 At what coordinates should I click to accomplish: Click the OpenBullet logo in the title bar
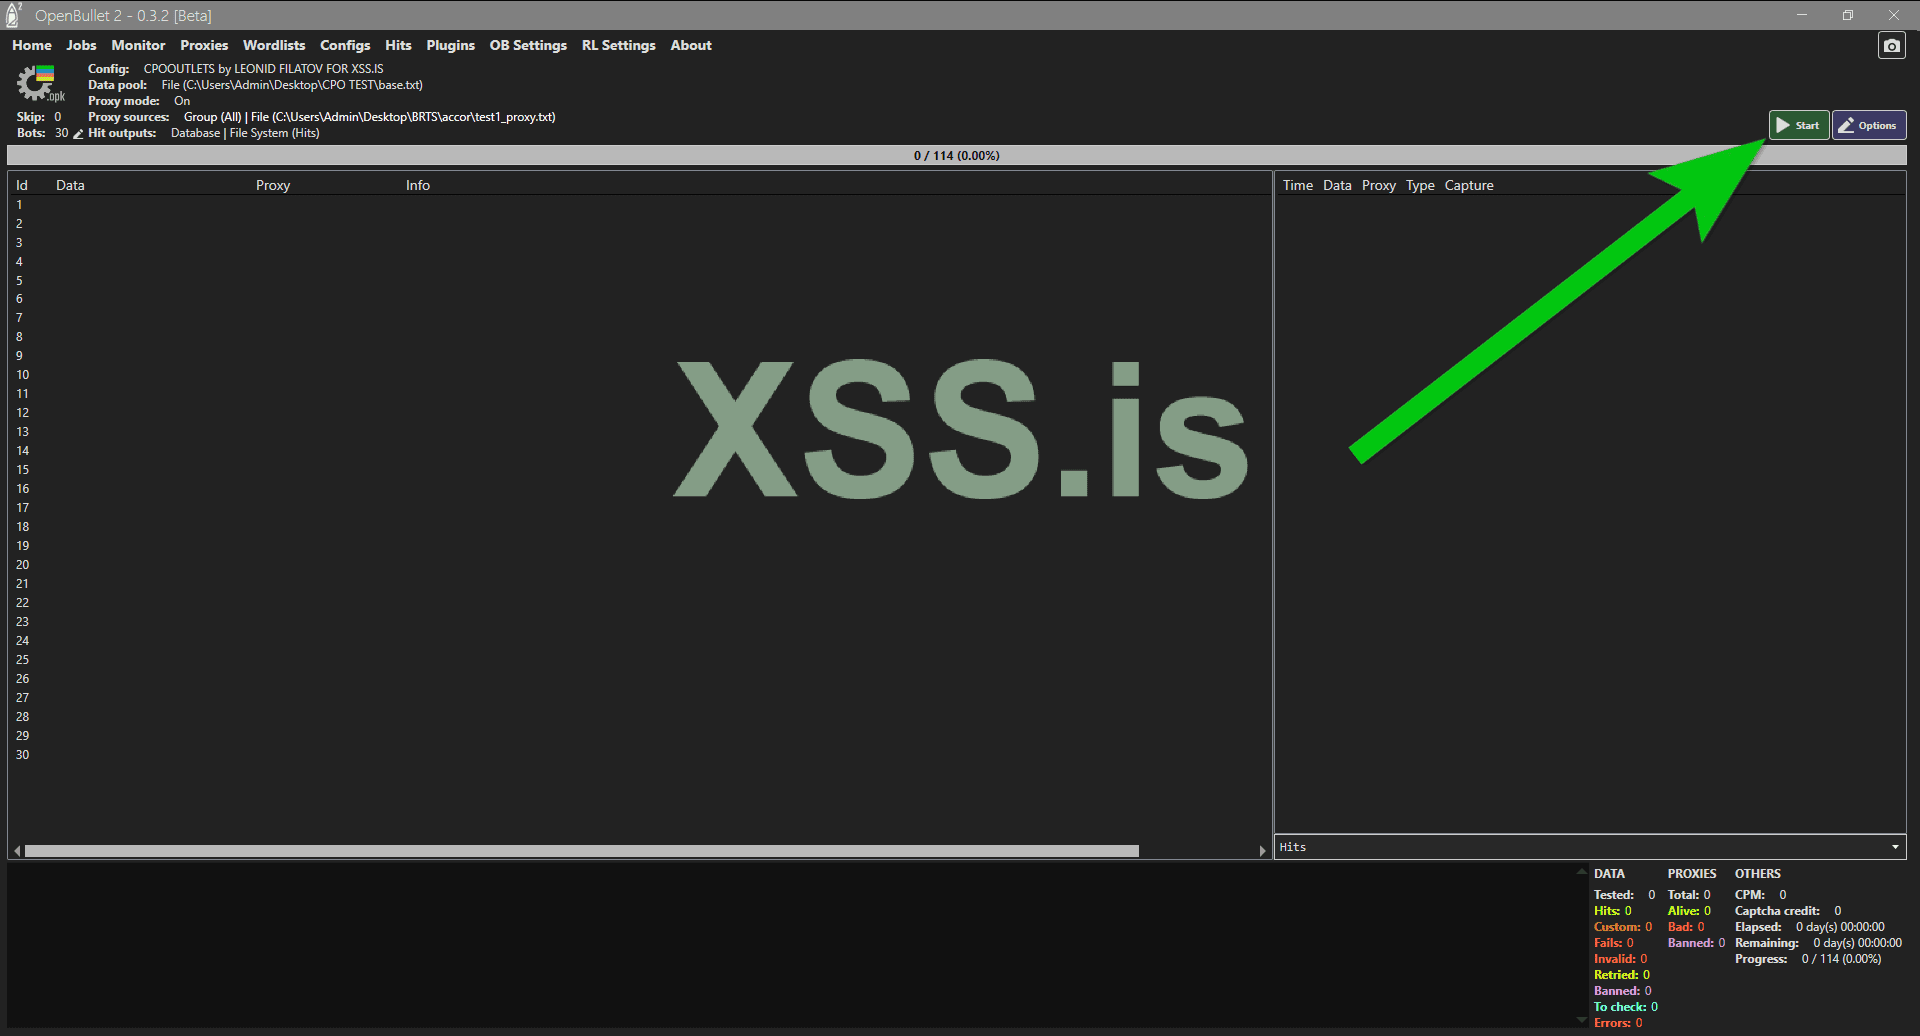click(x=14, y=15)
